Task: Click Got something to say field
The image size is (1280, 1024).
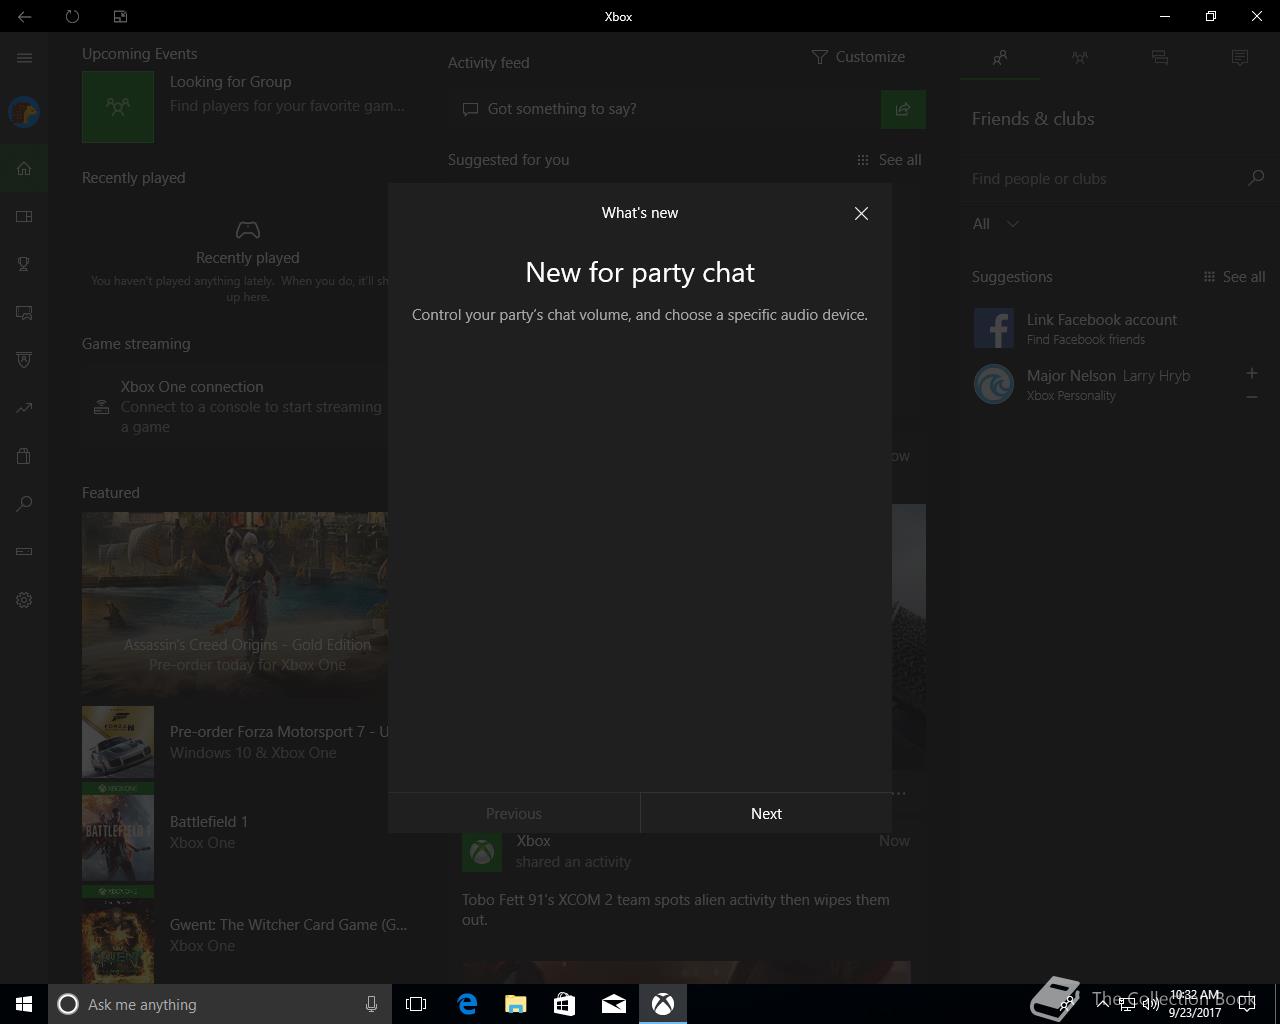Action: click(664, 109)
